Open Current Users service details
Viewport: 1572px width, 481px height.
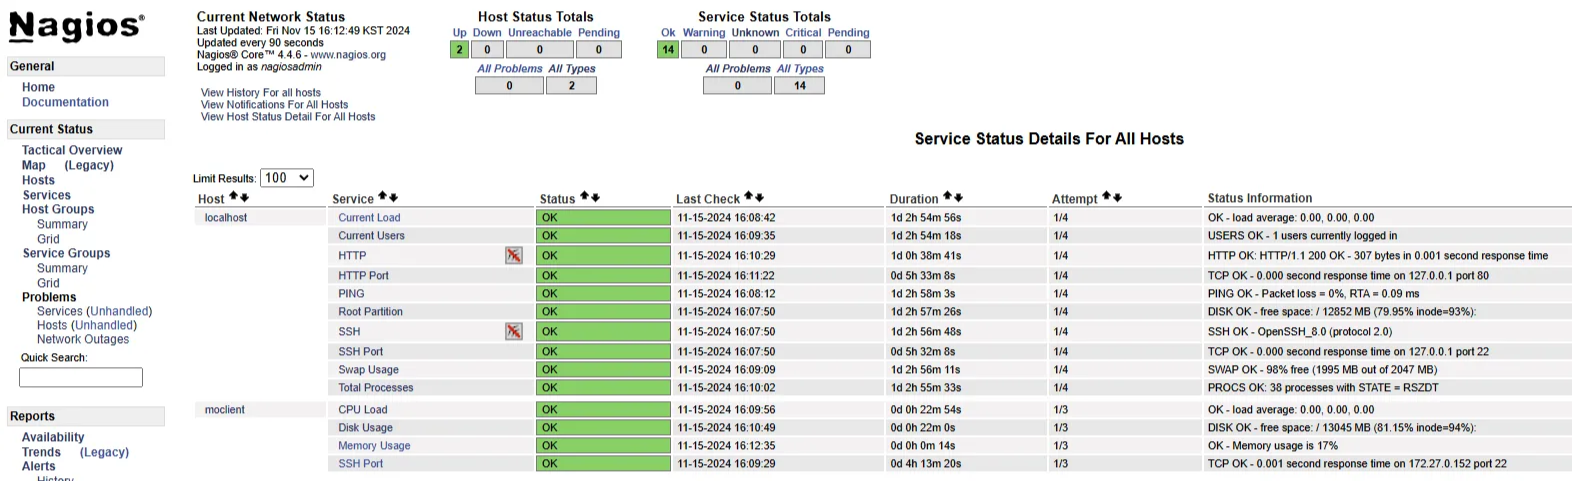[371, 235]
